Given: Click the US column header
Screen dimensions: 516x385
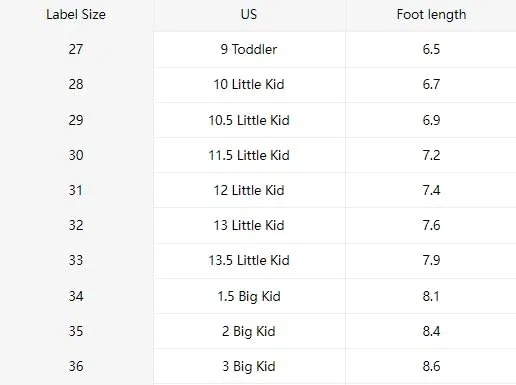Looking at the screenshot, I should pos(249,15).
